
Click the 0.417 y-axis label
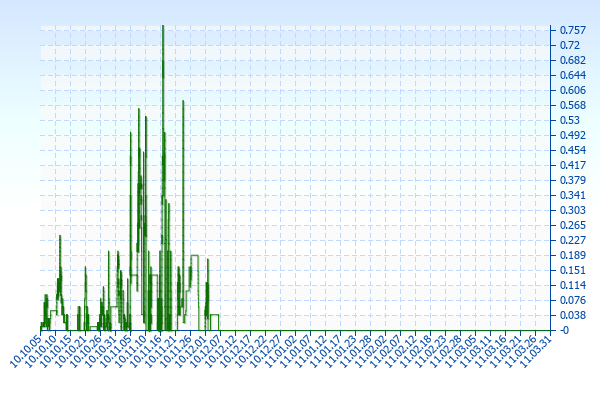pyautogui.click(x=572, y=165)
